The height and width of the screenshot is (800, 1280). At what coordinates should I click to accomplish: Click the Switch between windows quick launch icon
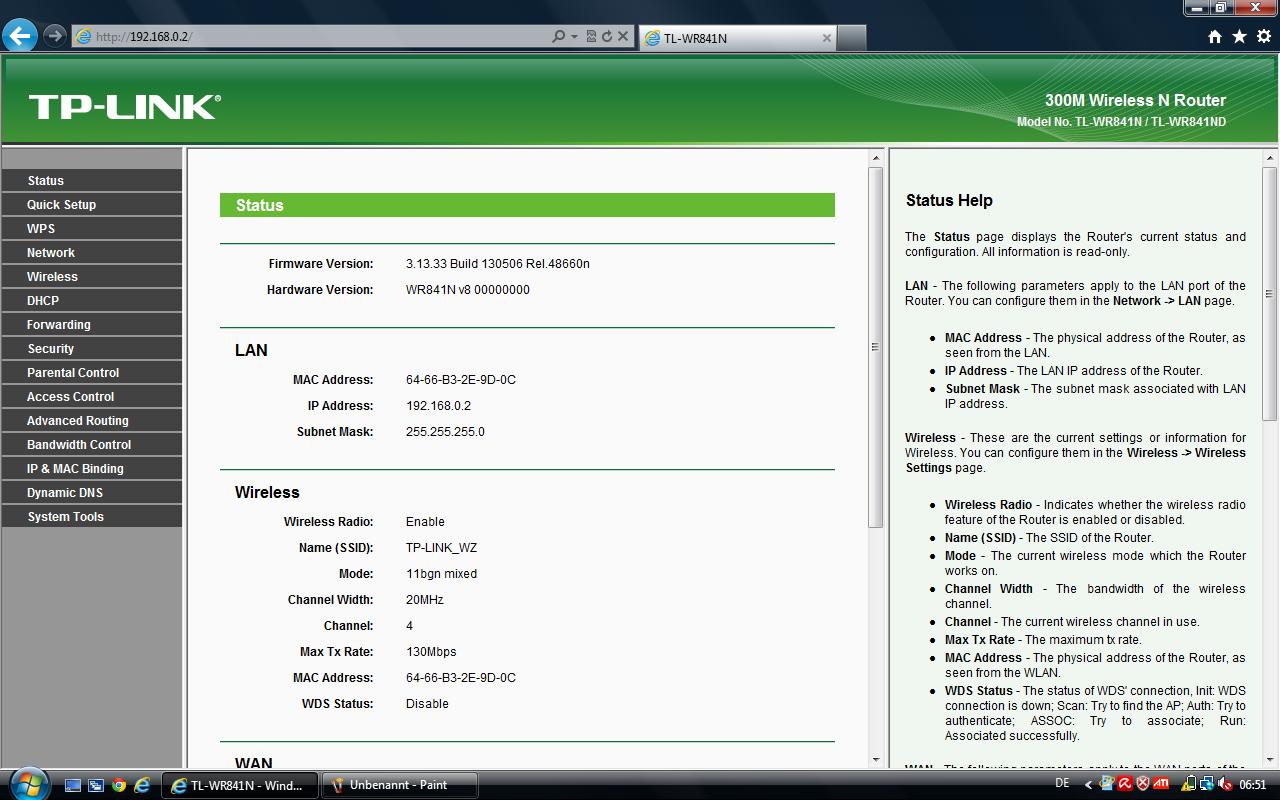tap(96, 785)
